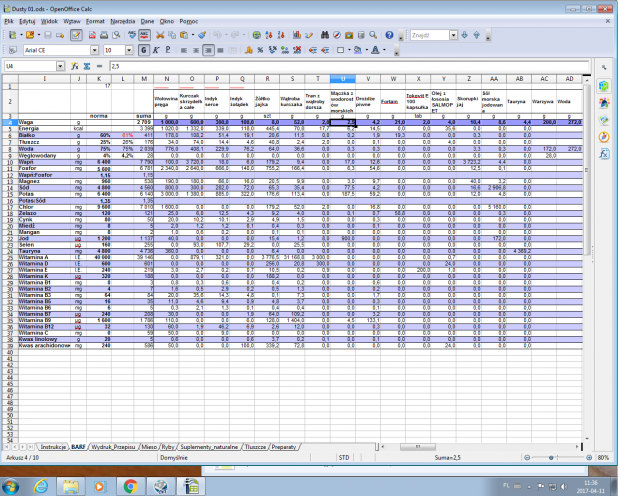Switch to Preparaty sheet tab
Screen dimensions: 620x496
284,447
